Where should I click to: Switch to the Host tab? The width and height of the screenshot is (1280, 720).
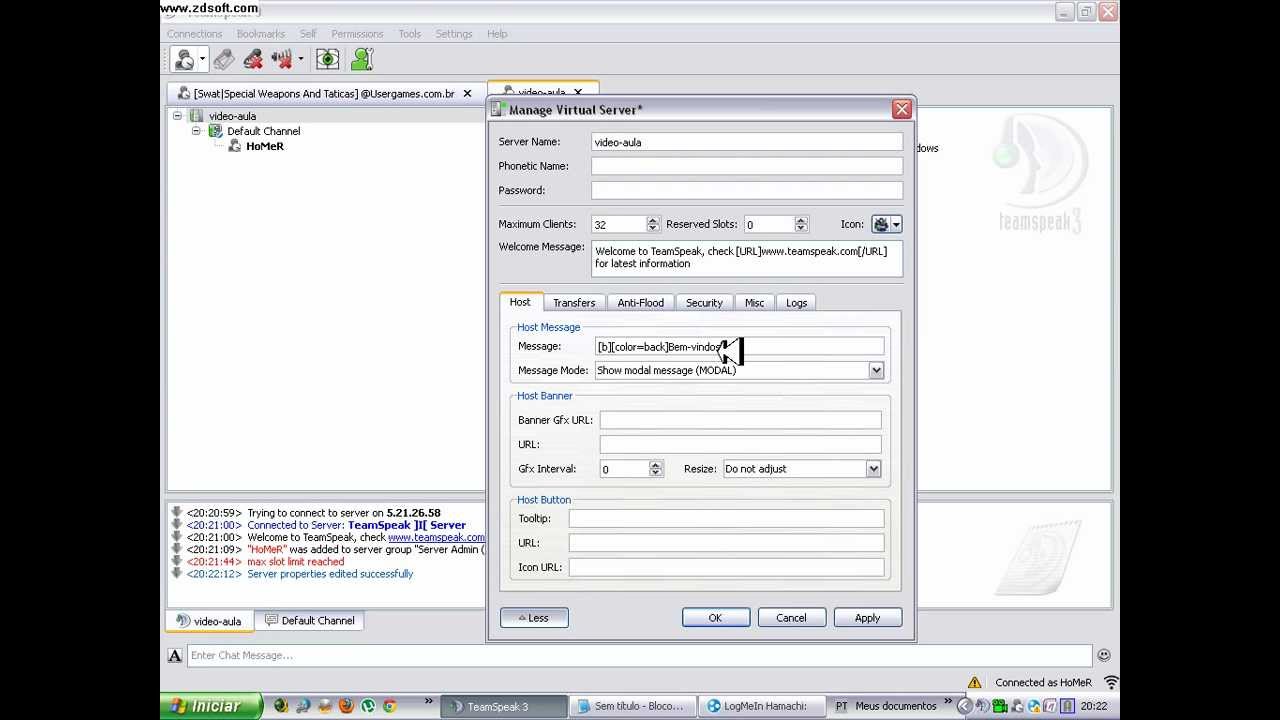click(x=521, y=302)
